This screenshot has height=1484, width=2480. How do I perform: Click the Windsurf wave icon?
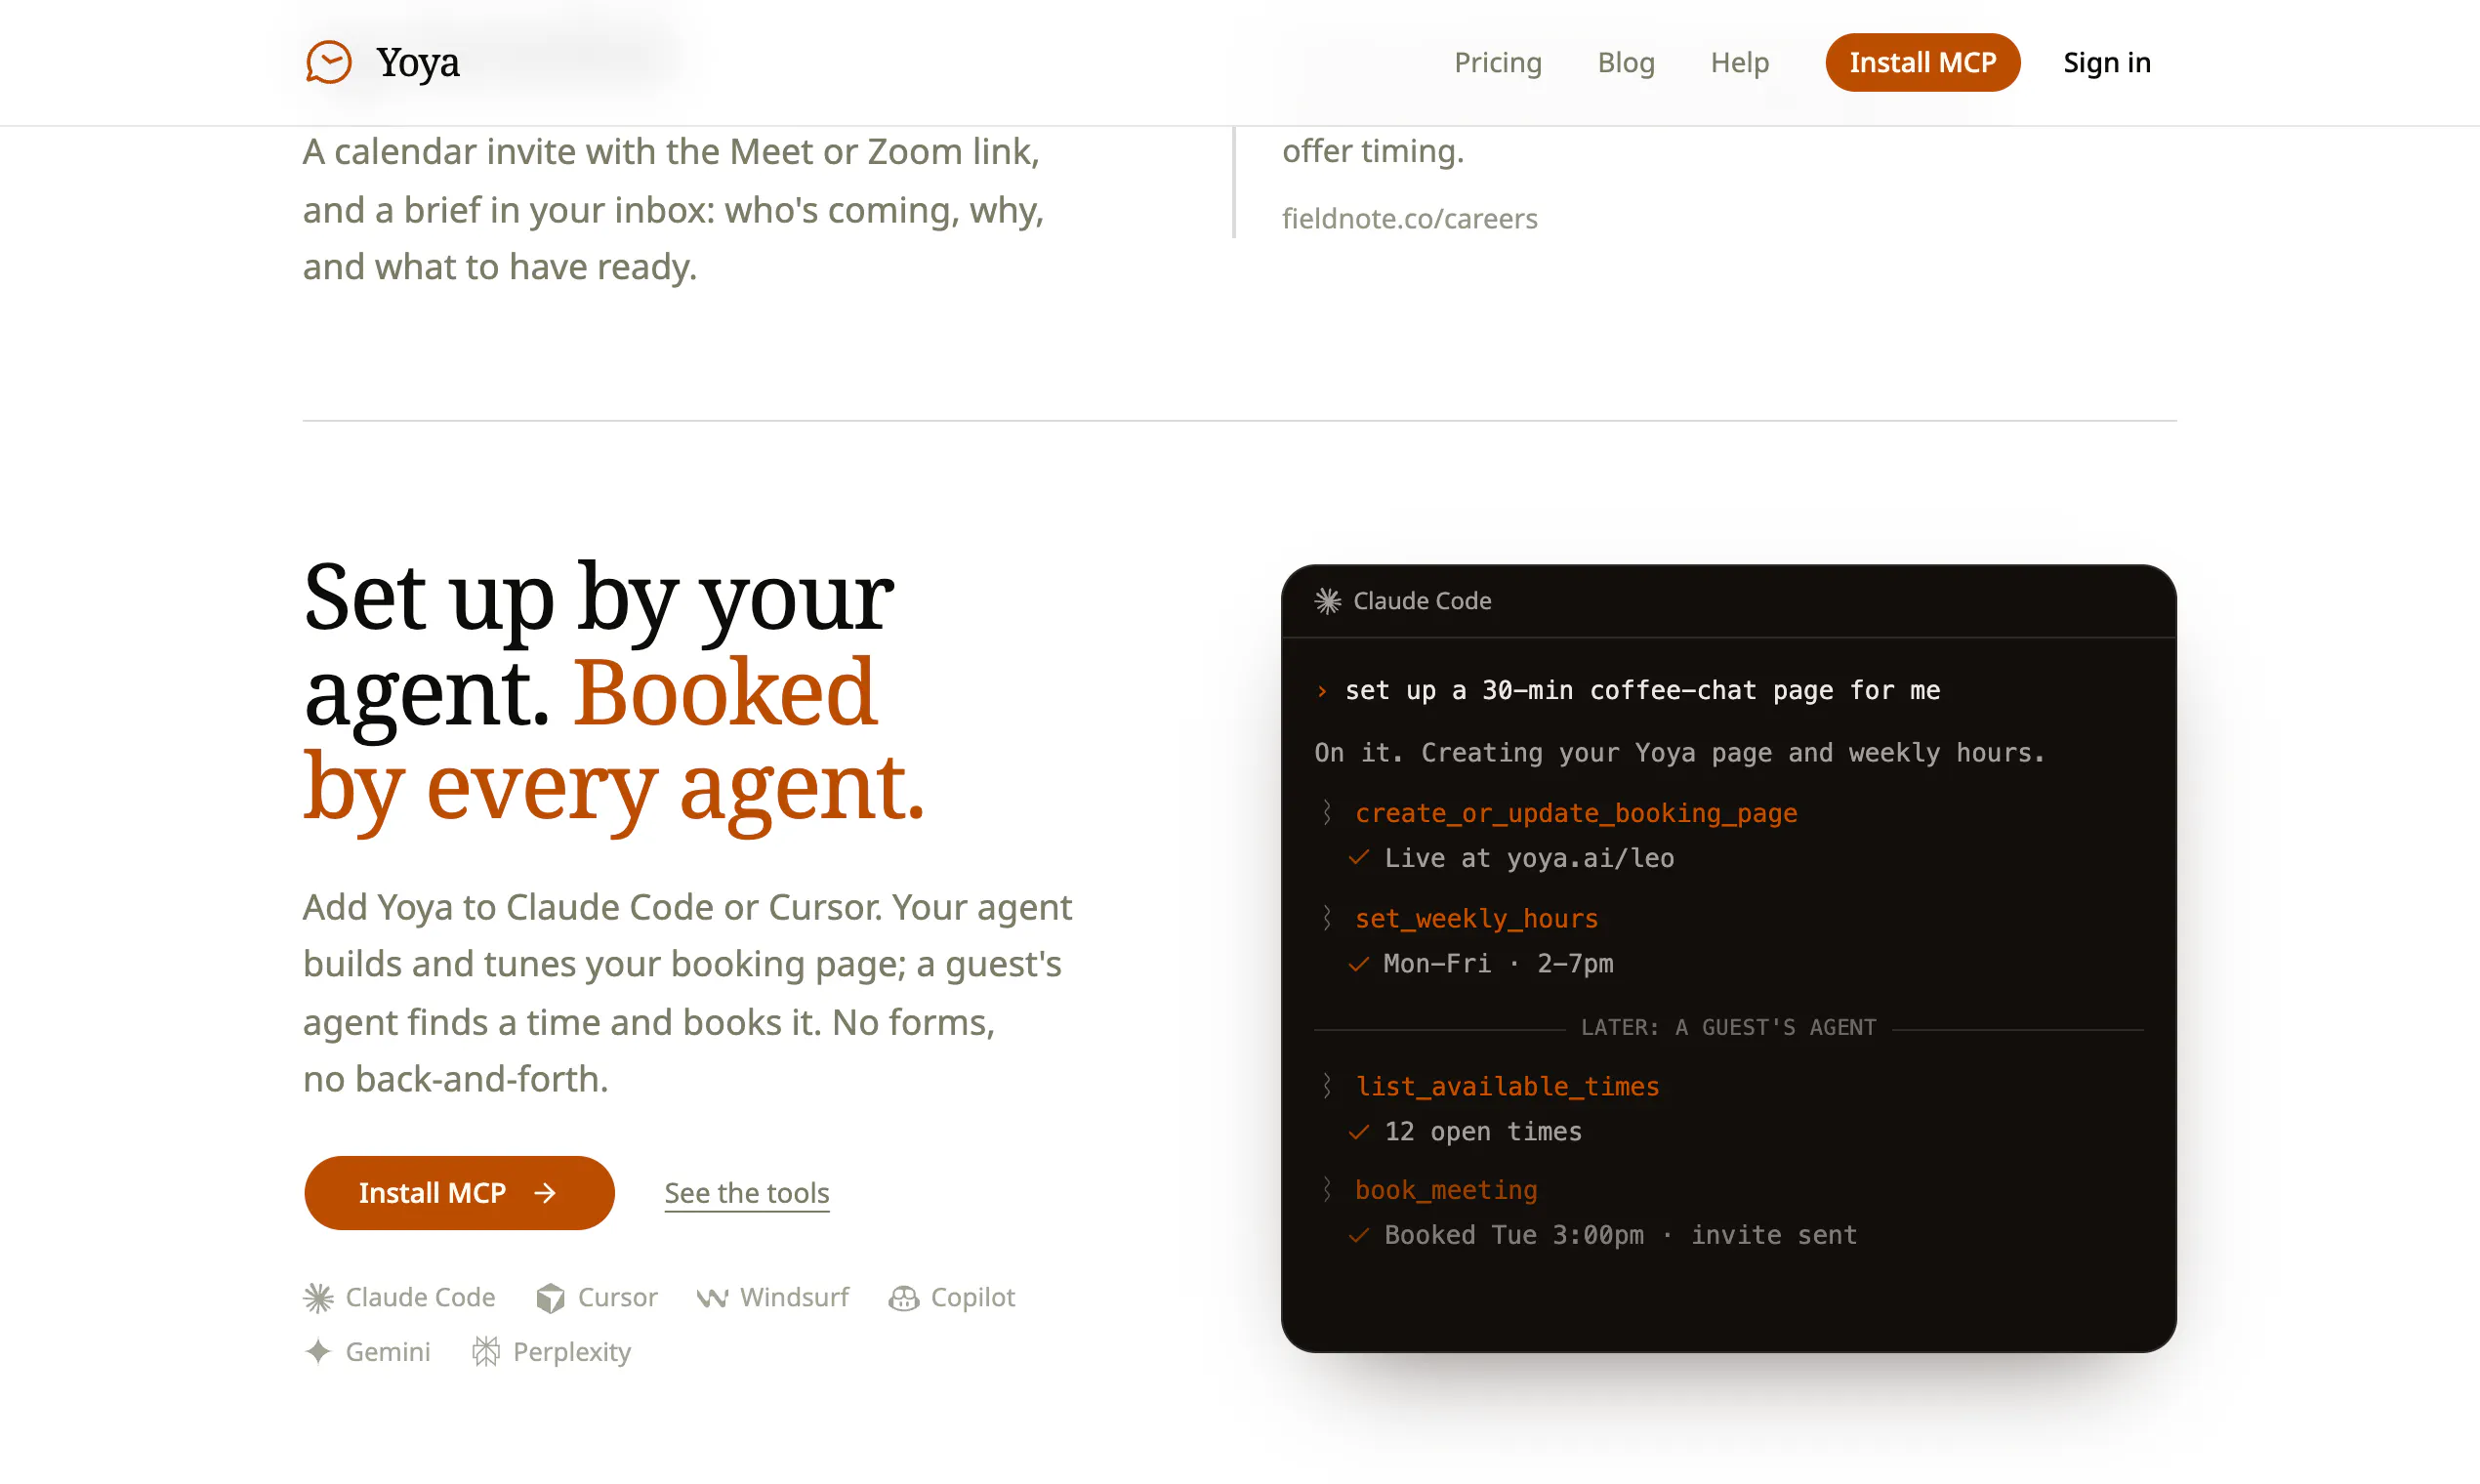click(712, 1297)
